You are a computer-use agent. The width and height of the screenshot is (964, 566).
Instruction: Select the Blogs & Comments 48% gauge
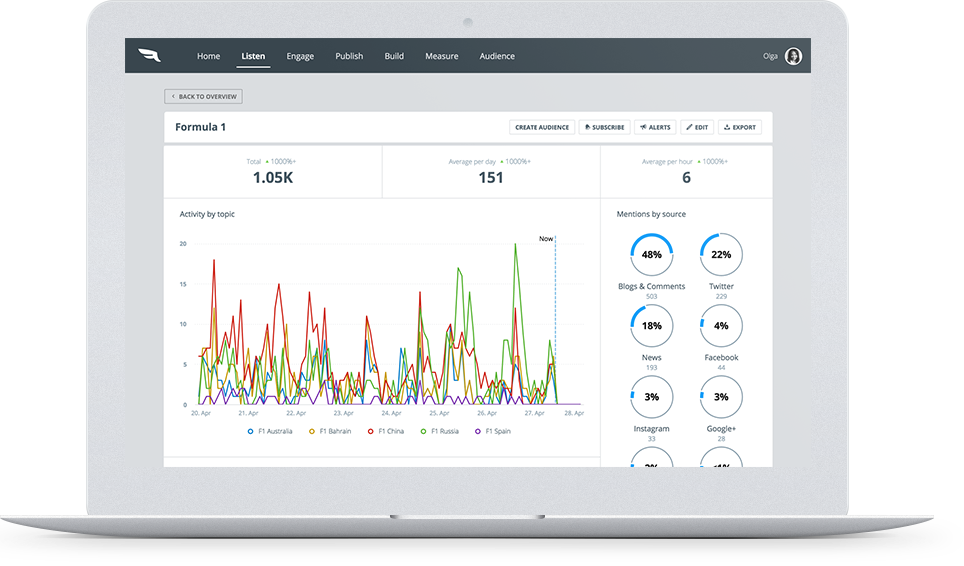click(x=652, y=254)
